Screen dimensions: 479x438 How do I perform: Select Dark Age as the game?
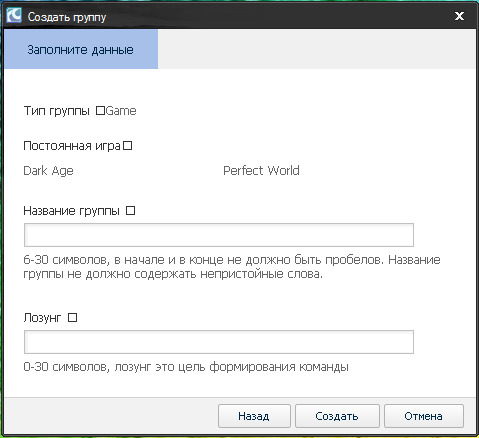pyautogui.click(x=48, y=171)
